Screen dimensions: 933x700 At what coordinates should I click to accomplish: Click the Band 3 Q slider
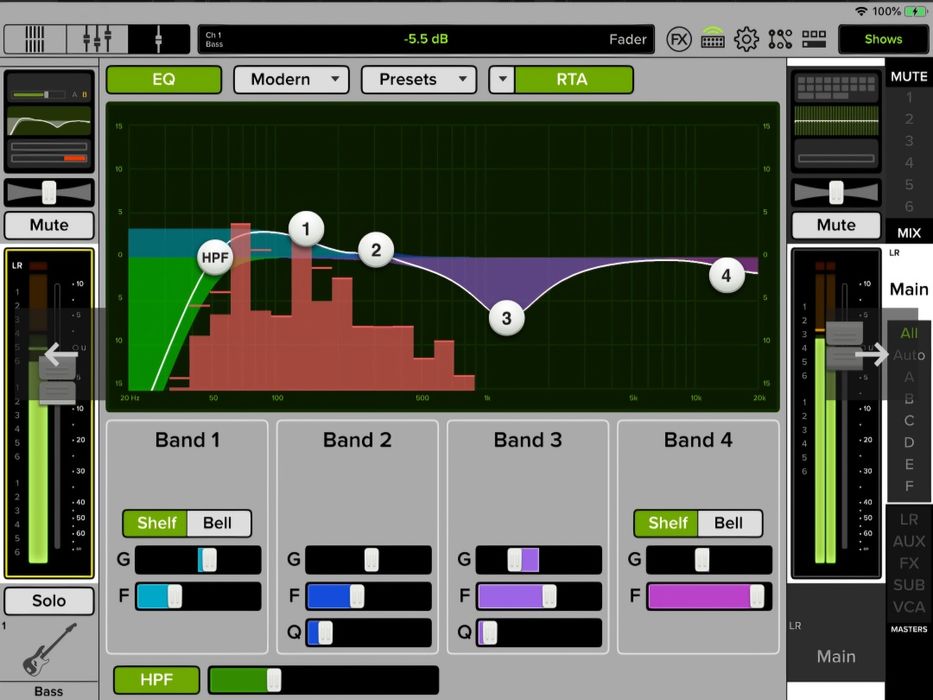(538, 632)
